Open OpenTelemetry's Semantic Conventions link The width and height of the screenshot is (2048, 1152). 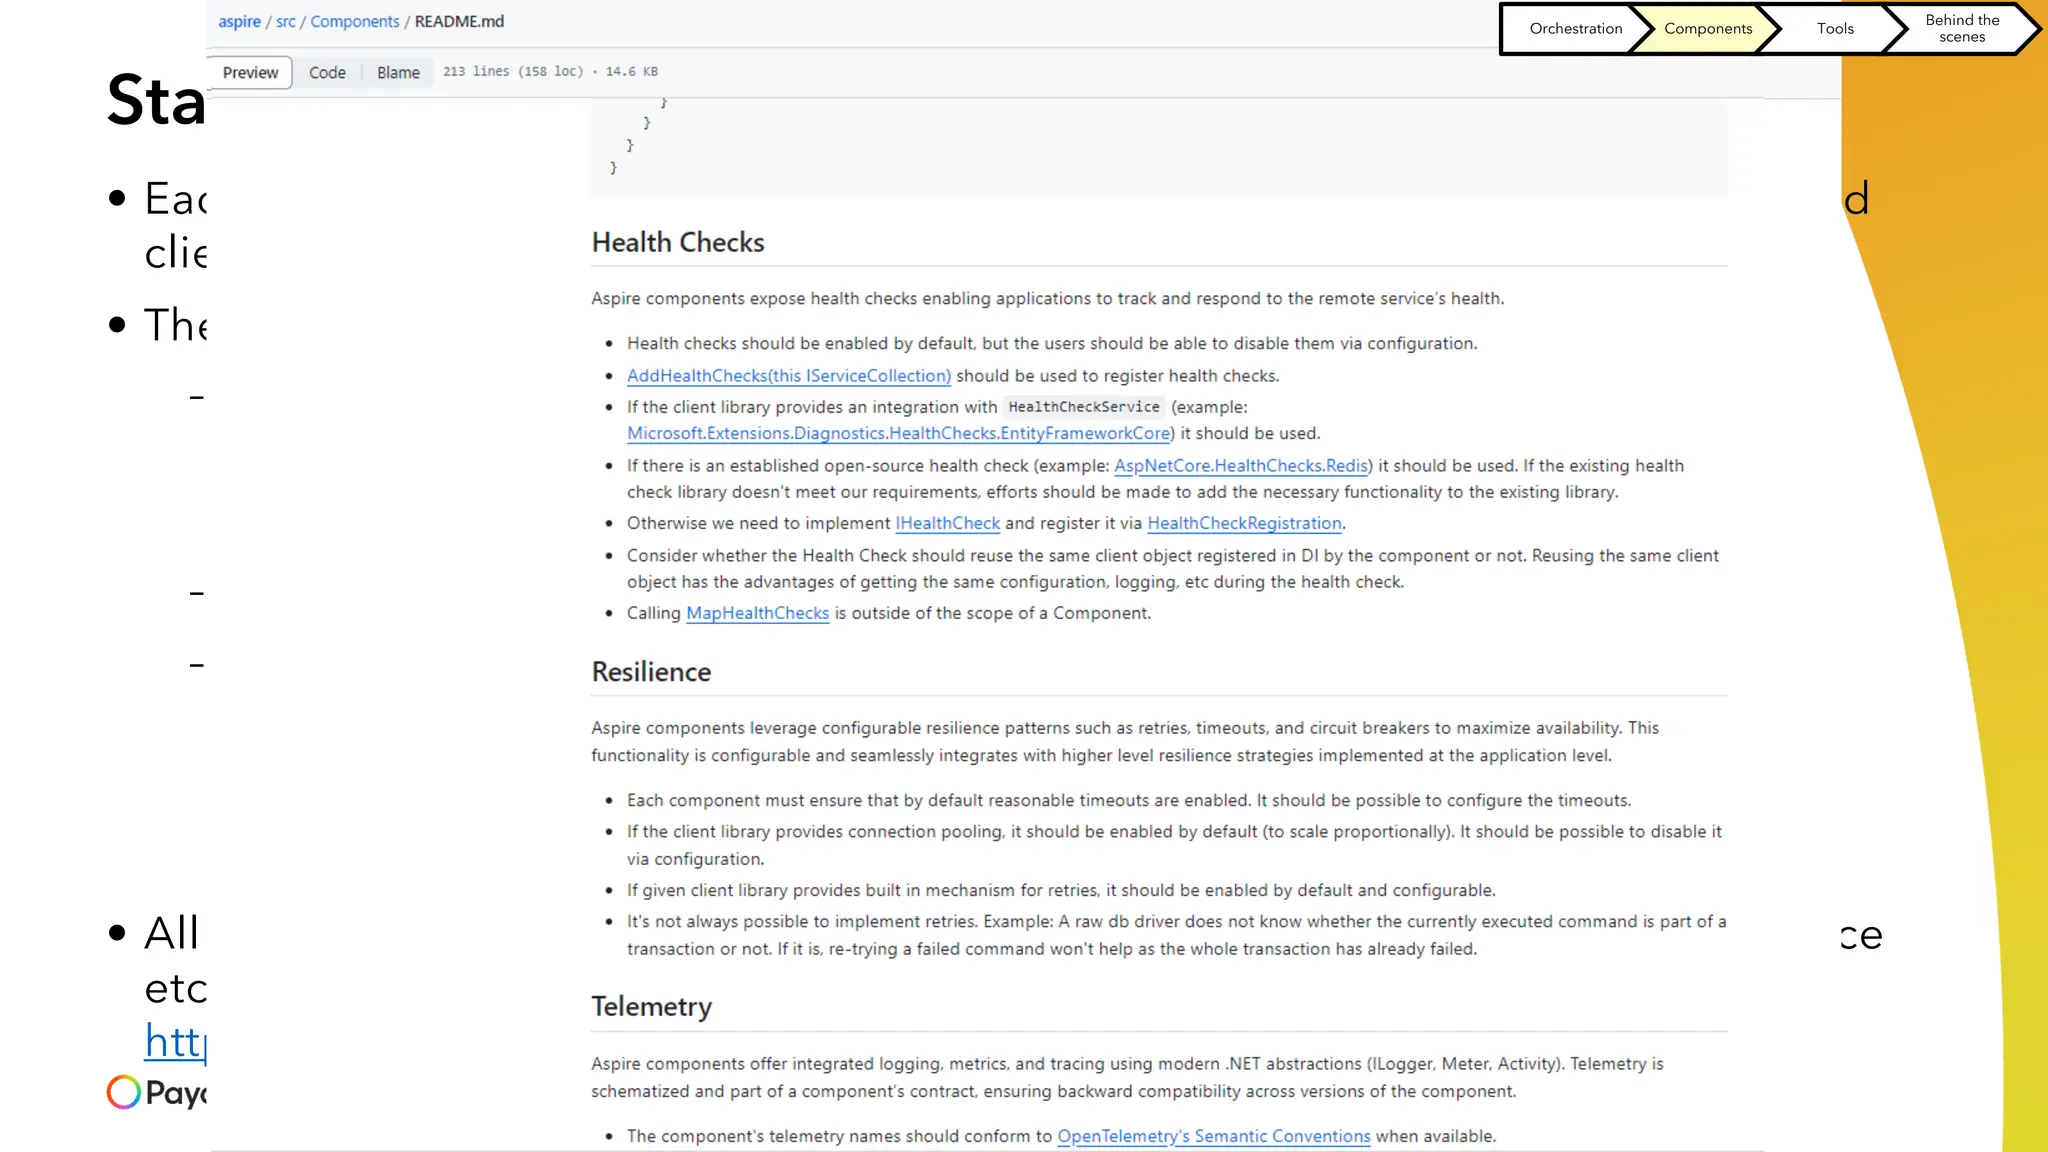pyautogui.click(x=1213, y=1136)
